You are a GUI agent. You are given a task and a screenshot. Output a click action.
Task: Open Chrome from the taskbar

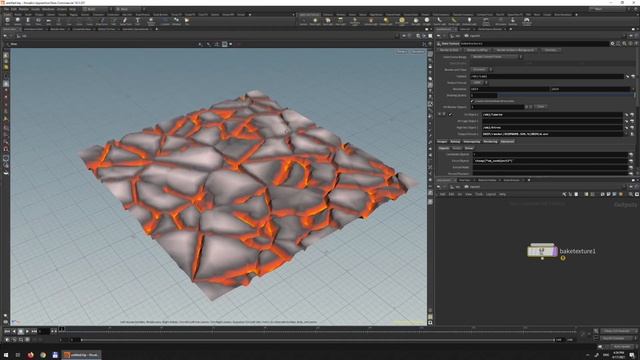pyautogui.click(x=43, y=355)
